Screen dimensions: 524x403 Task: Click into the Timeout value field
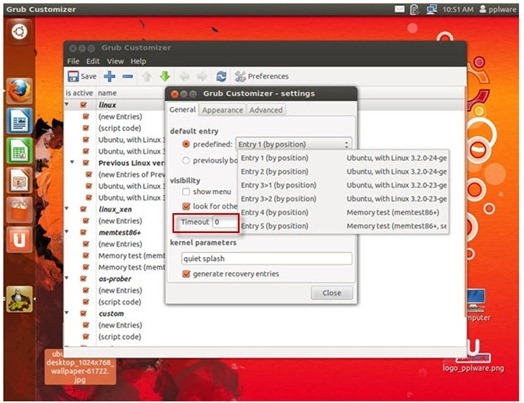225,222
